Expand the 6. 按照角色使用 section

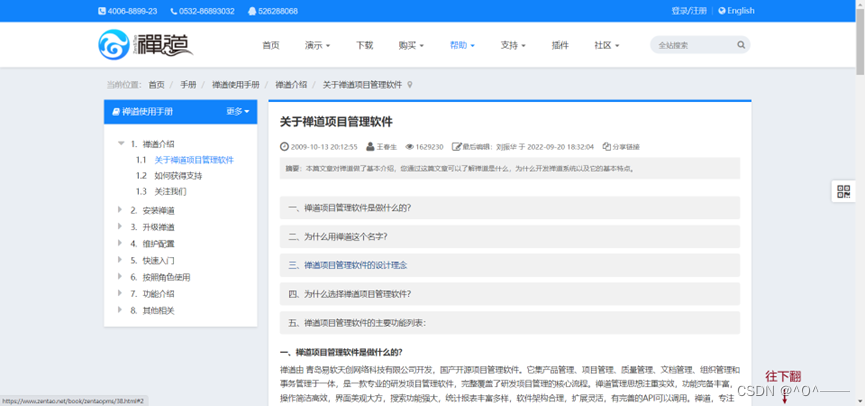click(120, 276)
